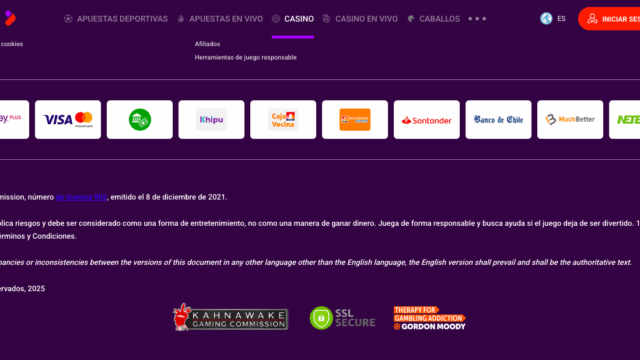Click the Gordon Moody therapy logo

429,318
